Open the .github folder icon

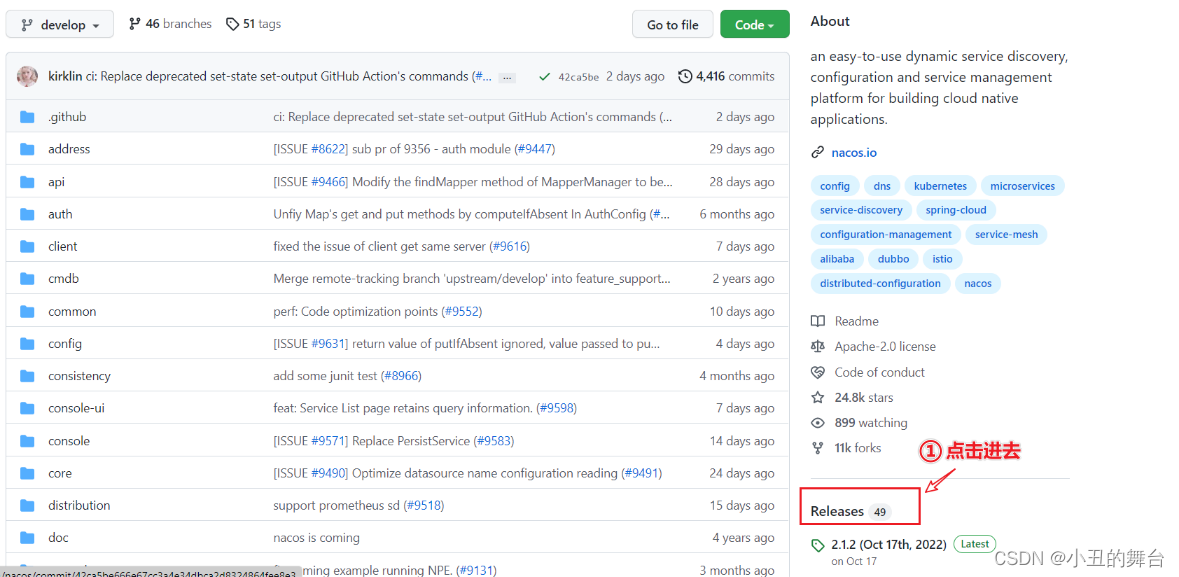pos(27,117)
